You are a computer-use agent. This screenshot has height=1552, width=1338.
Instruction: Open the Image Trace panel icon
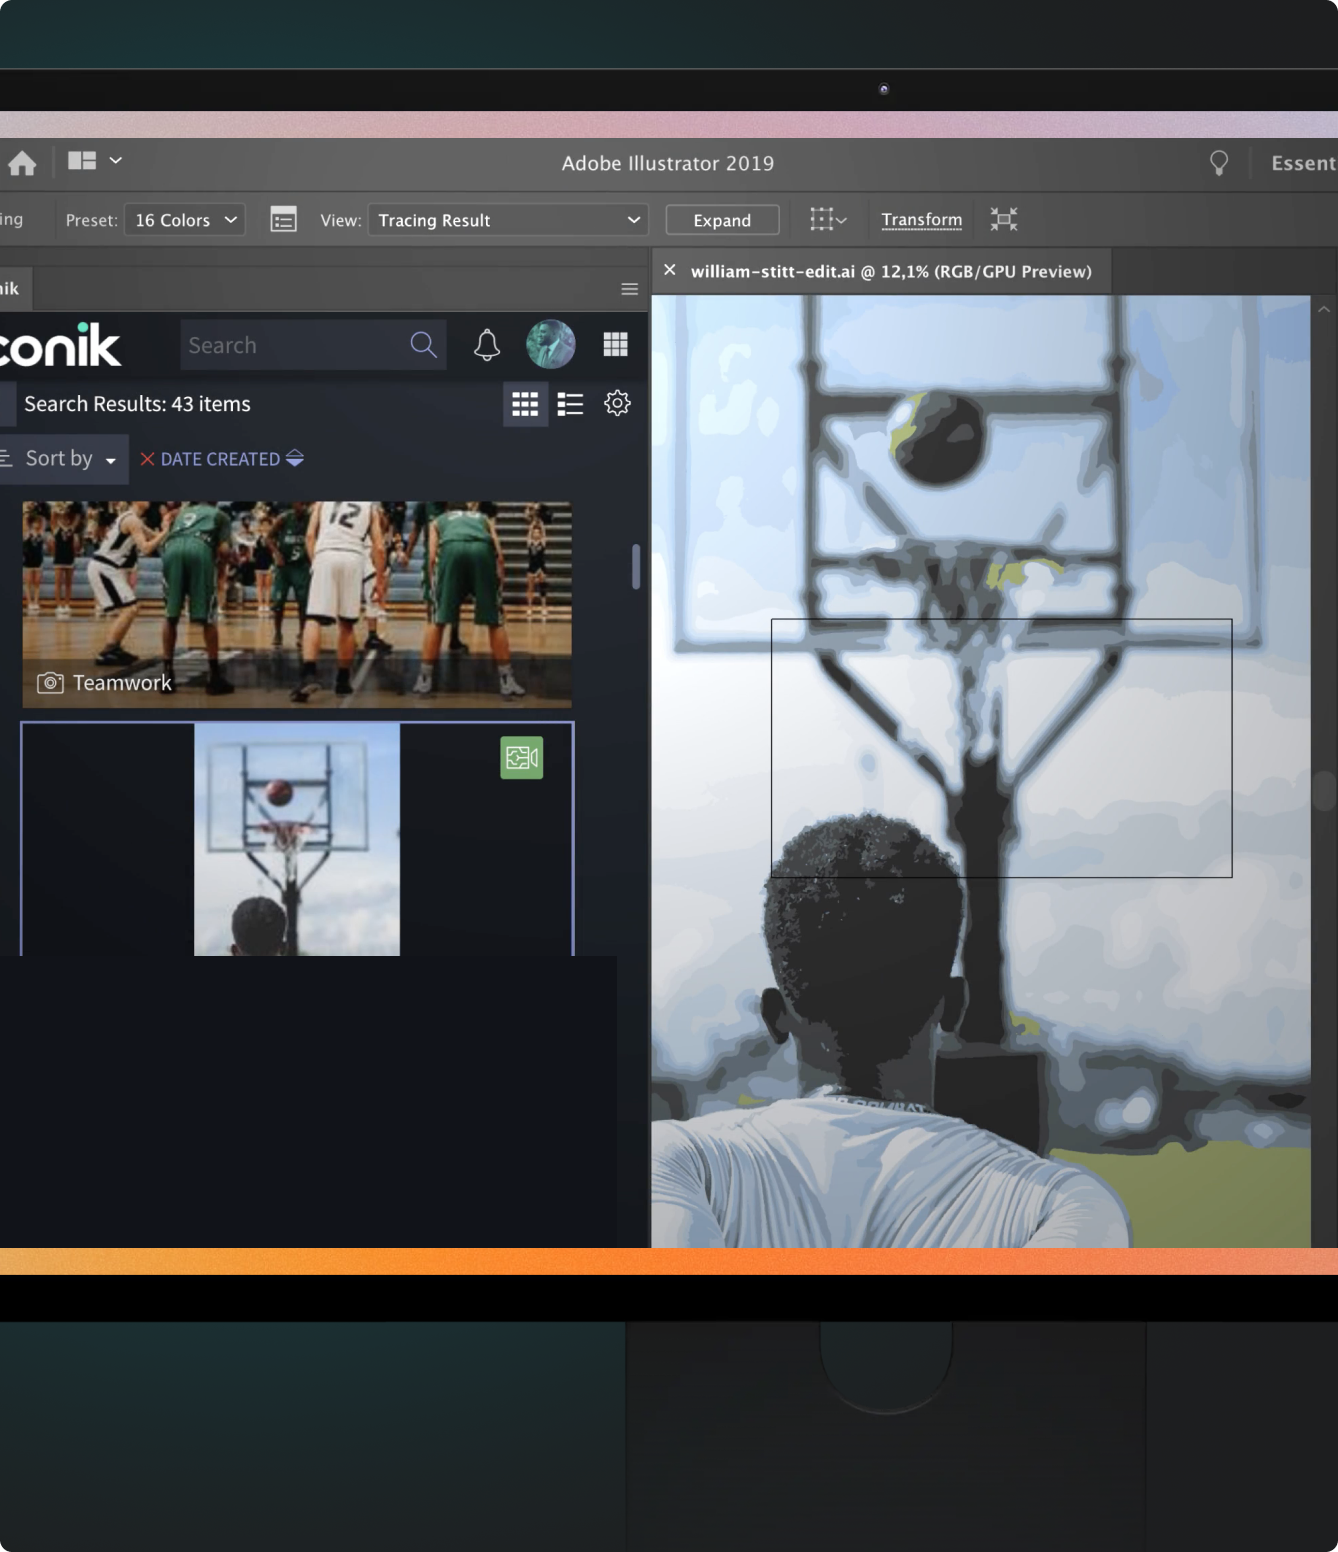283,219
